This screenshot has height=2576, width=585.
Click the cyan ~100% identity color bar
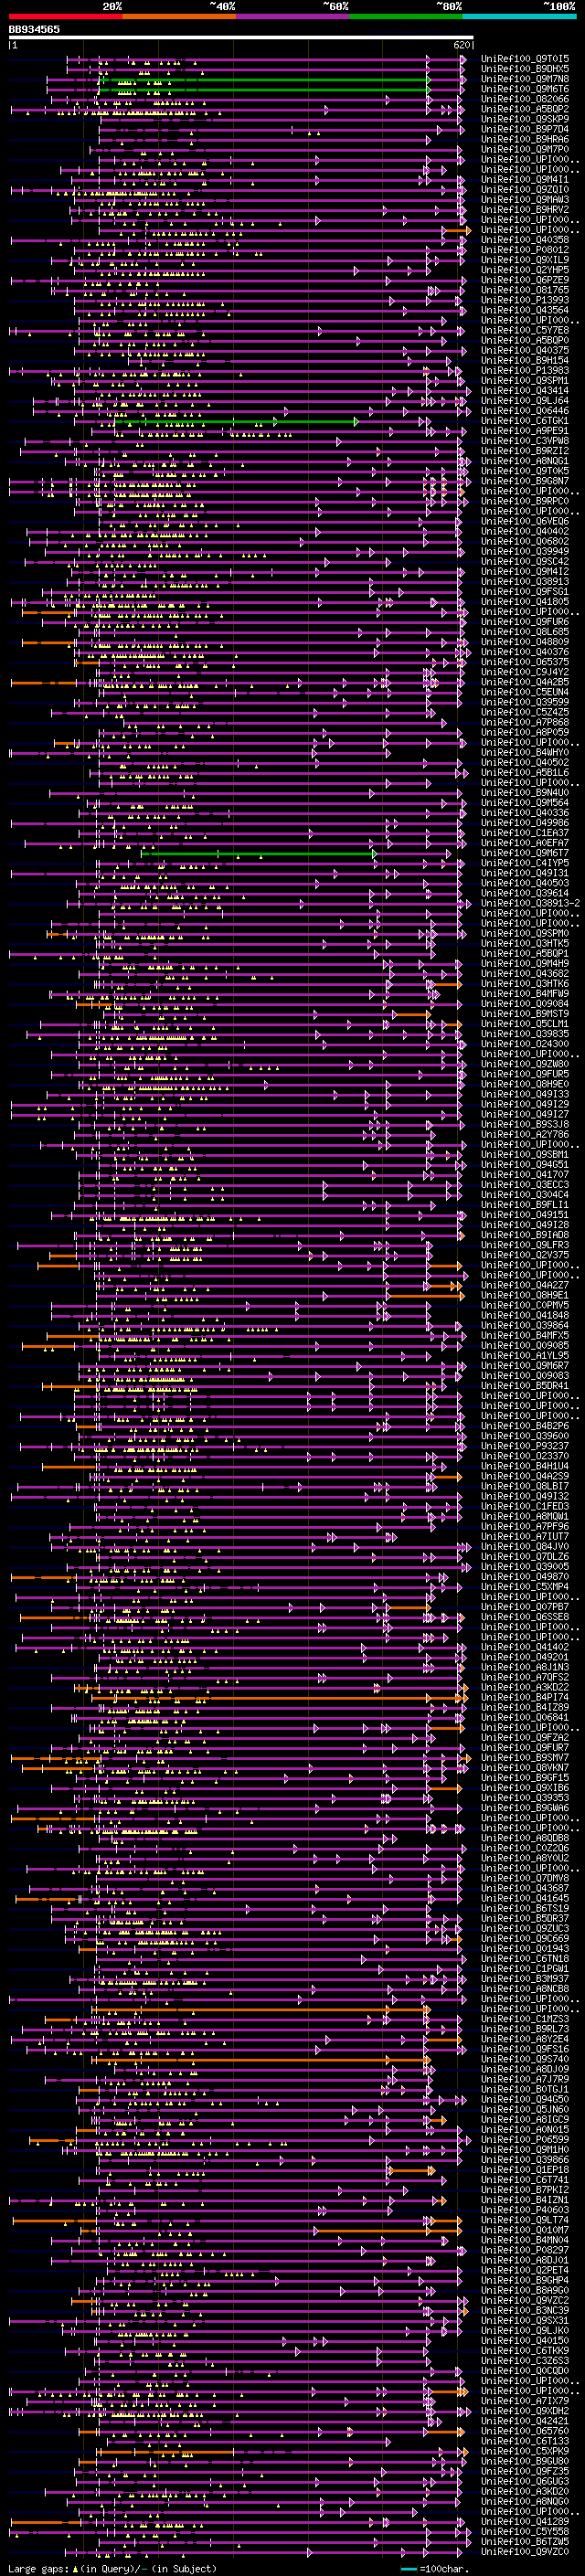(x=520, y=16)
